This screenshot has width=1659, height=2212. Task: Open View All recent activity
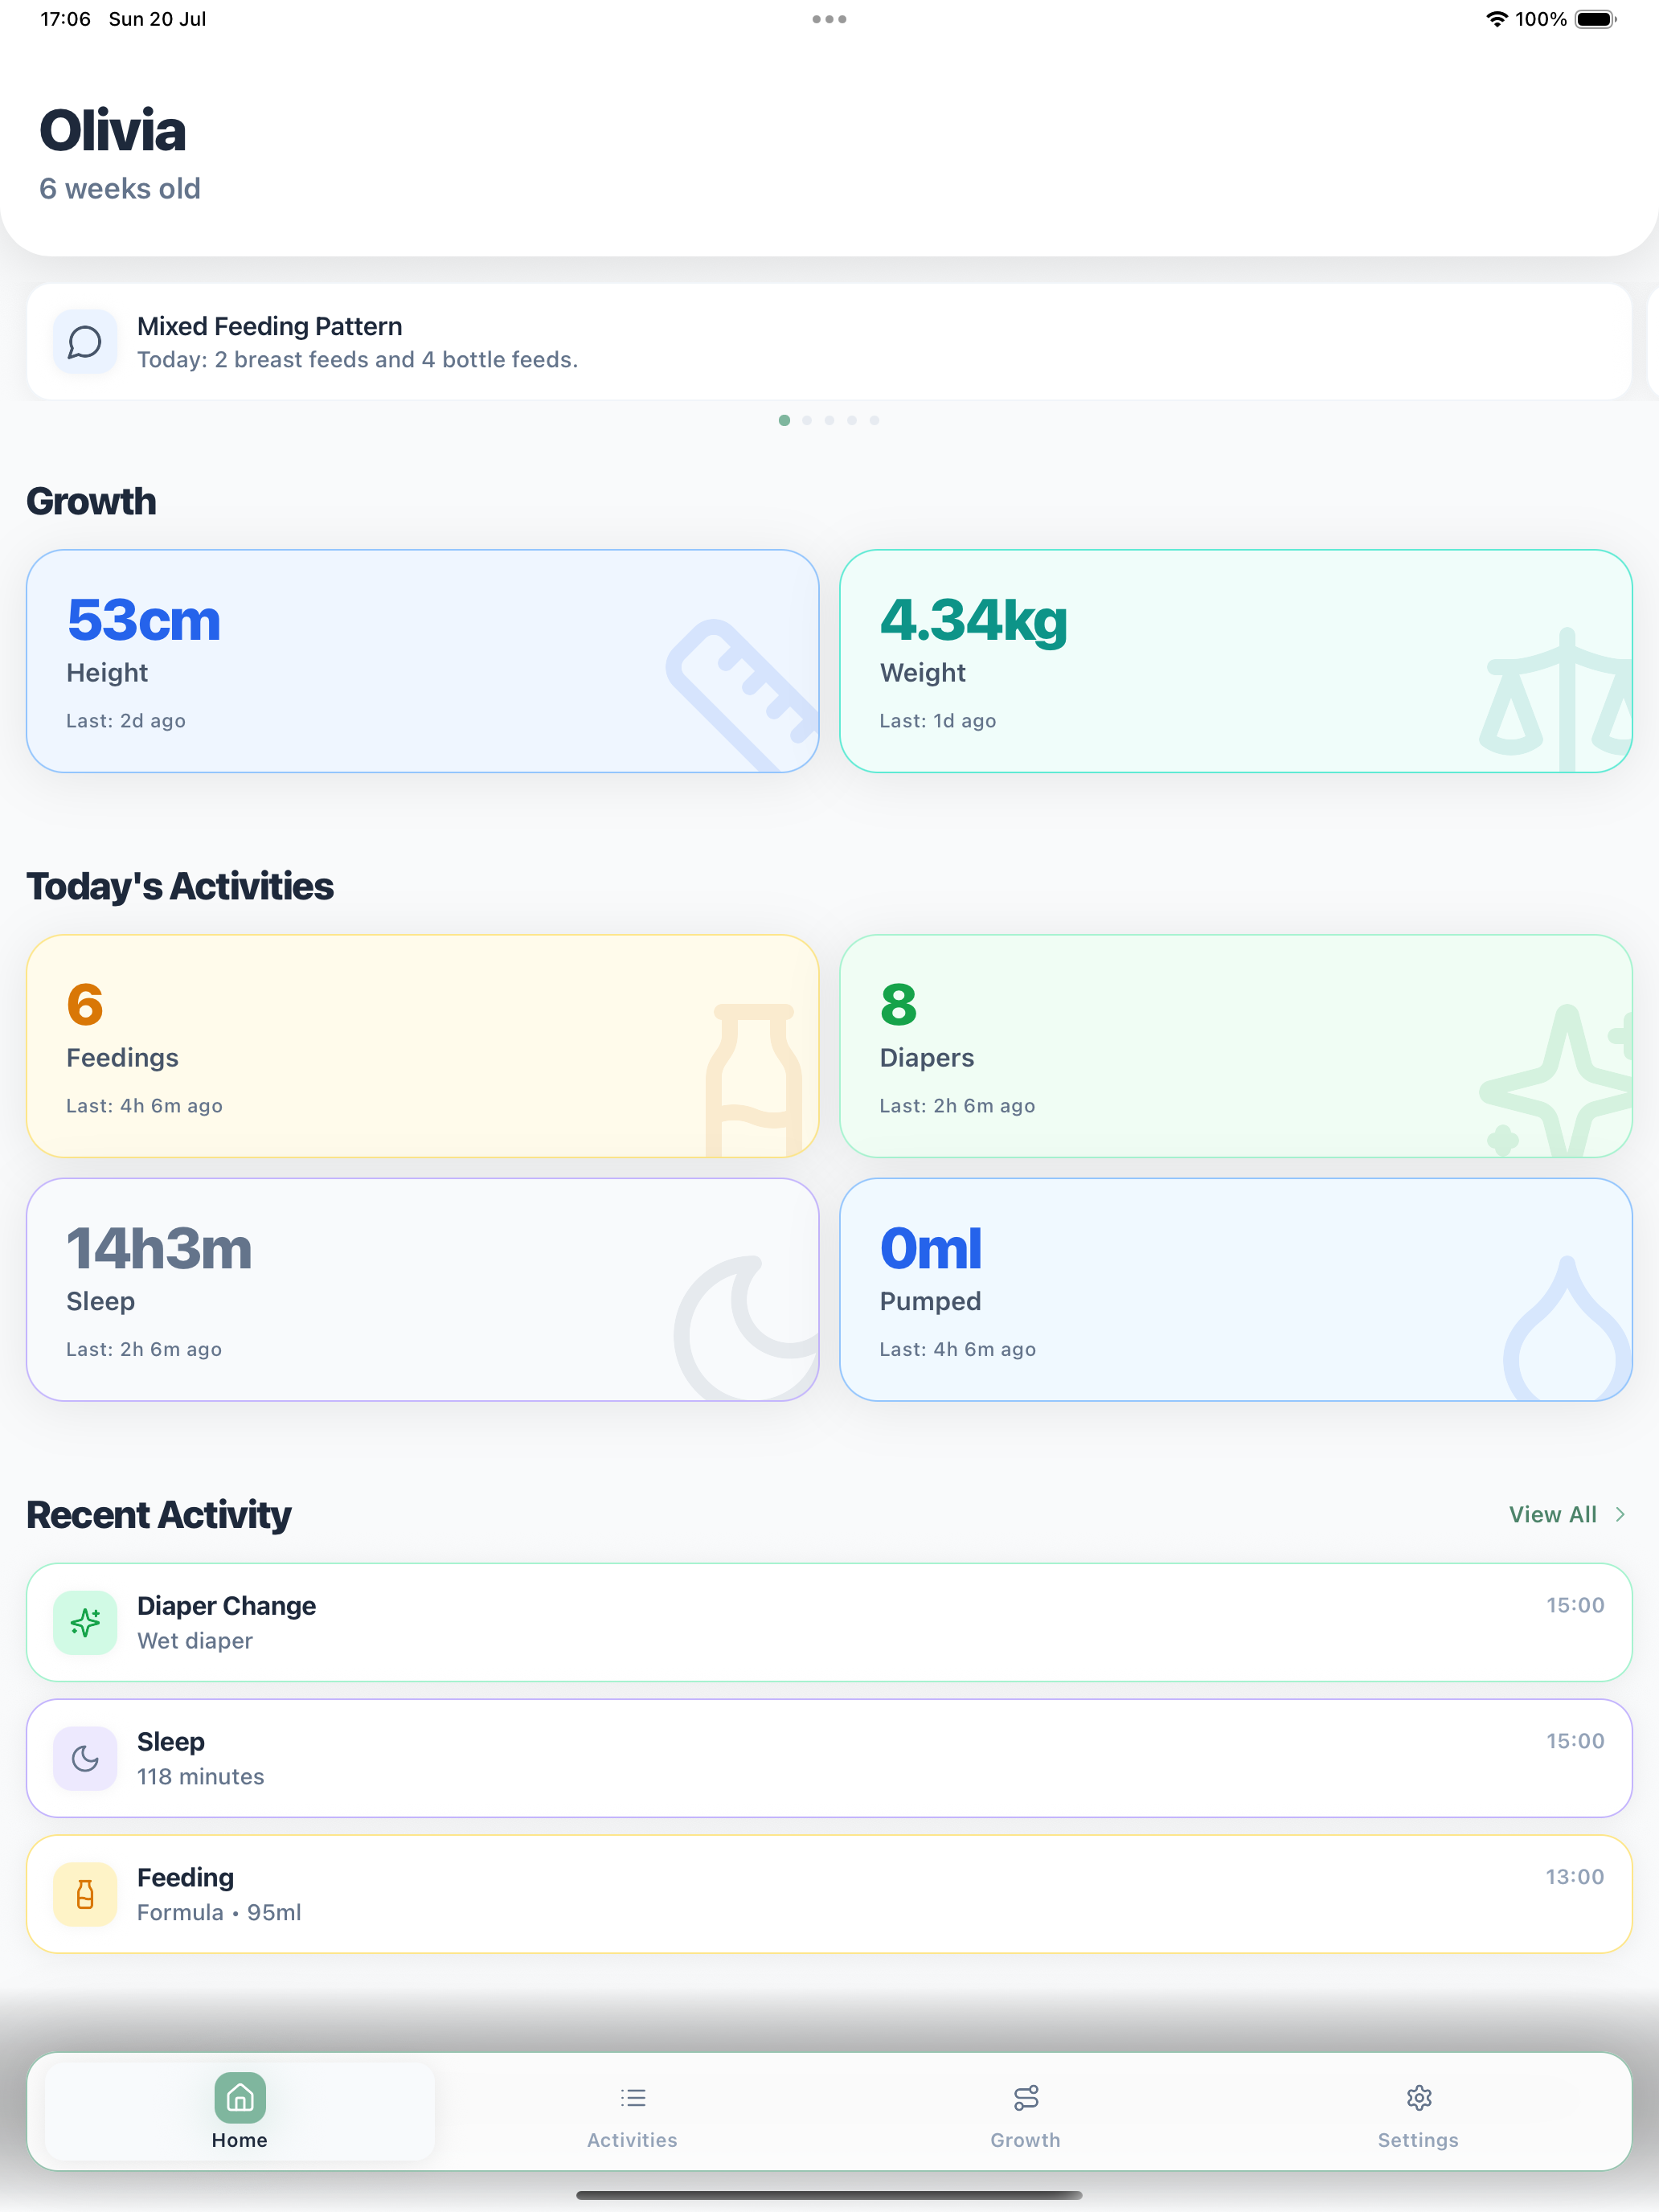tap(1567, 1514)
